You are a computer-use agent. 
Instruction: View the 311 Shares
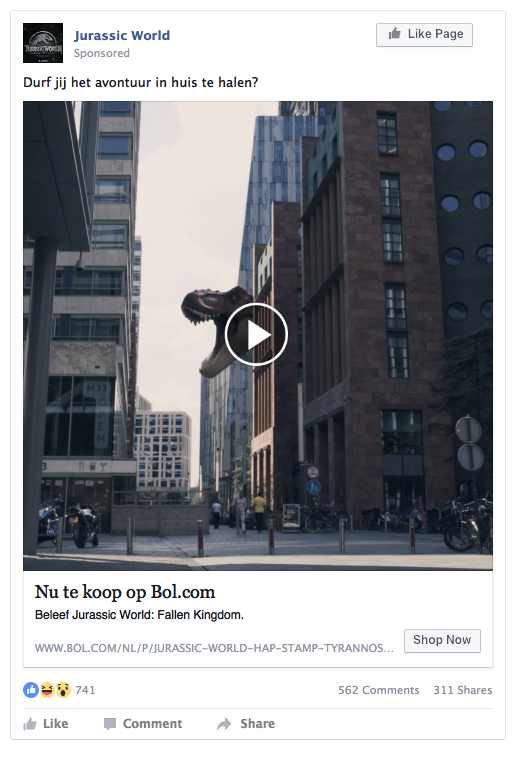(x=463, y=690)
